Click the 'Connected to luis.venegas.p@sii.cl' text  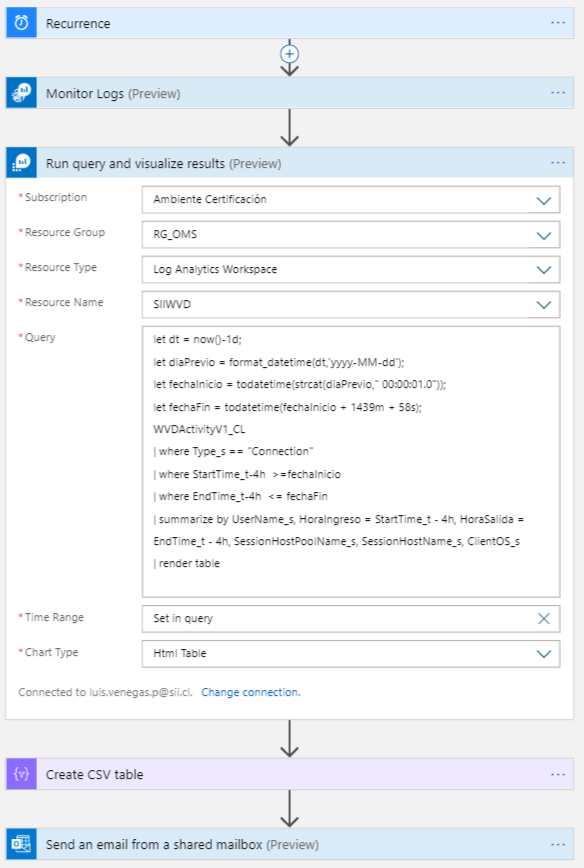pyautogui.click(x=105, y=692)
